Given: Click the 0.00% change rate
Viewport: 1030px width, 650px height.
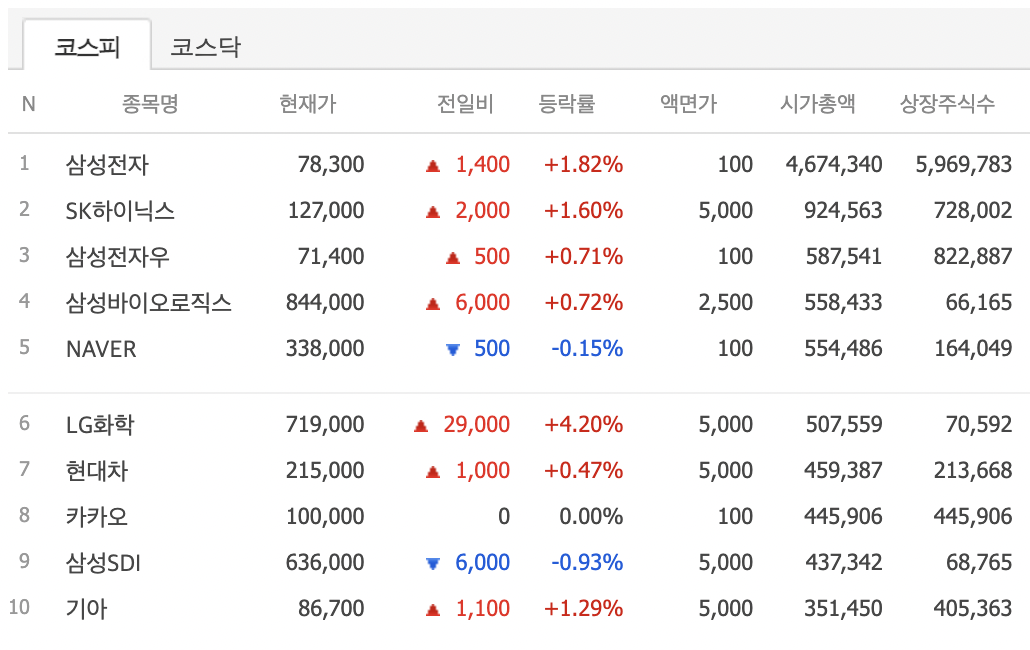Looking at the screenshot, I should tap(591, 516).
